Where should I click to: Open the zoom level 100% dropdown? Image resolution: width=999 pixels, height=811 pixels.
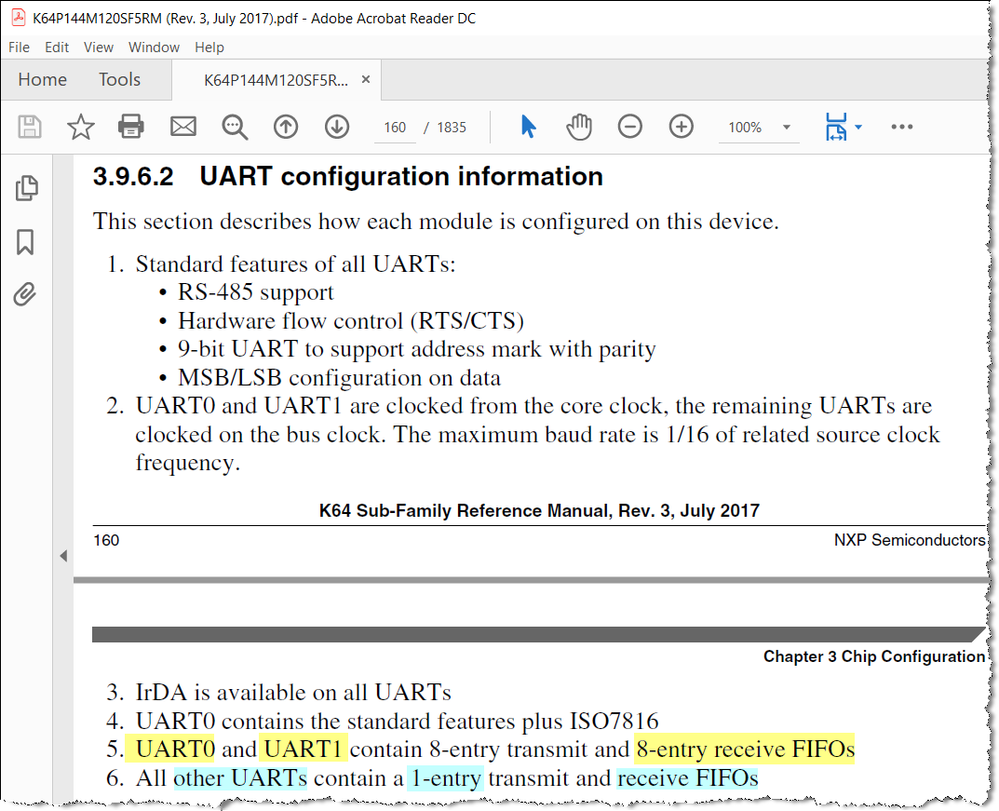pos(786,127)
